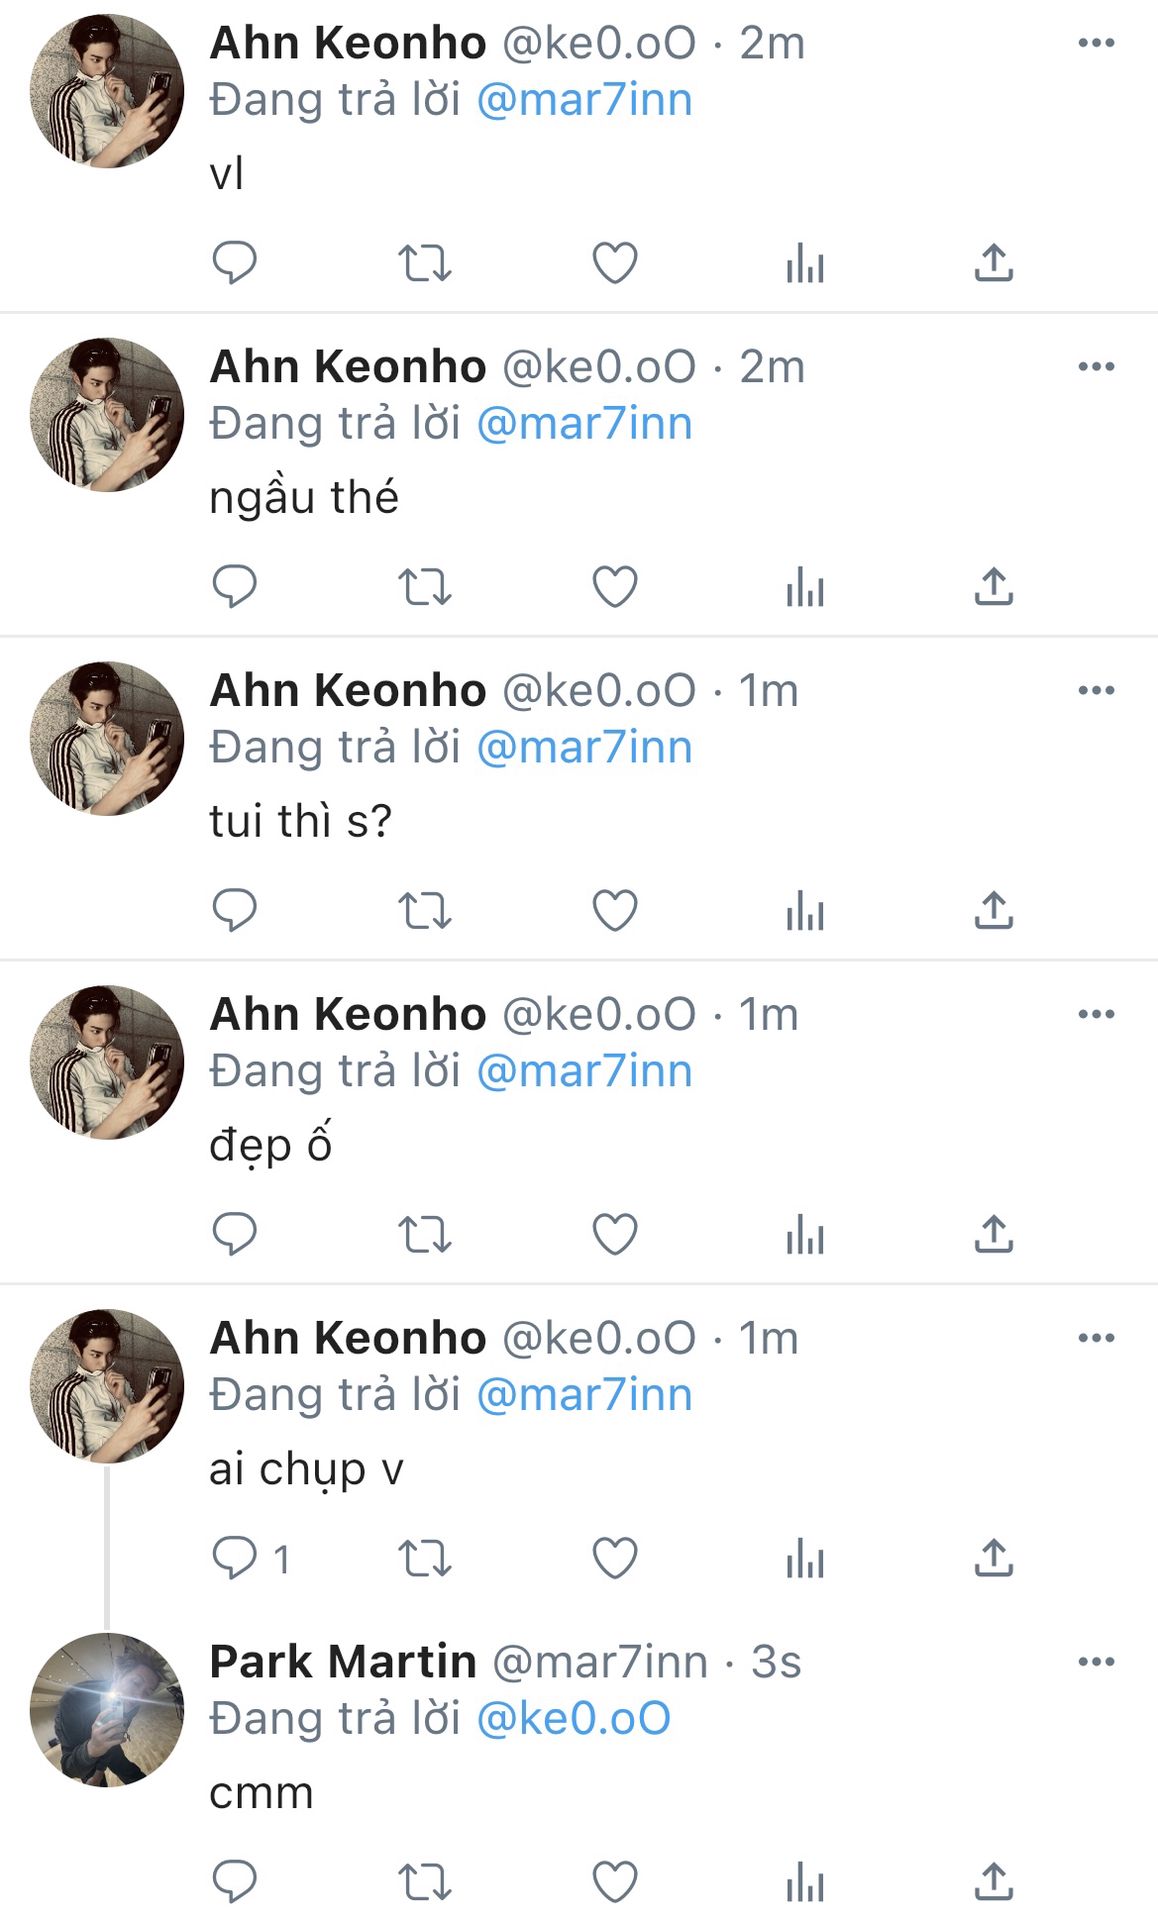This screenshot has height=1920, width=1158.
Task: Open more options on the "vl" tweet
Action: click(x=1096, y=43)
